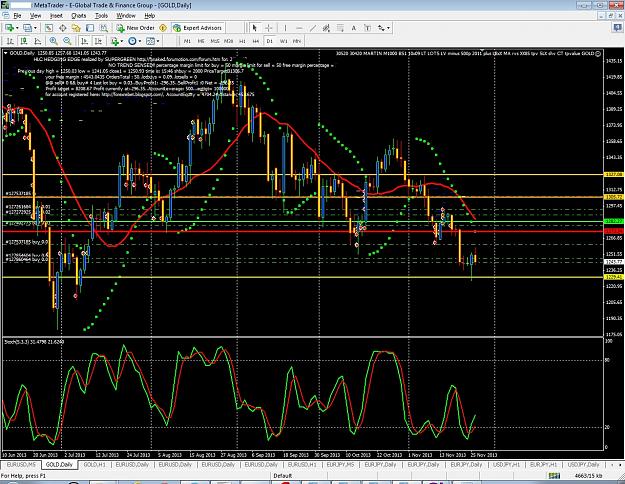
Task: Set the W1 timeframe button
Action: pyautogui.click(x=283, y=41)
